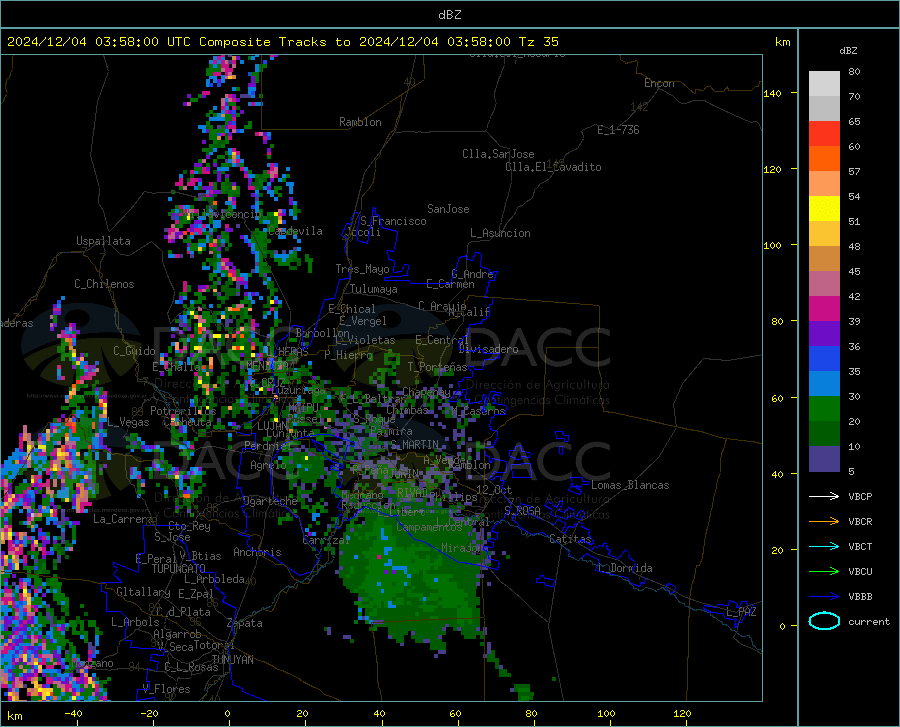The image size is (900, 727).
Task: Click the Divisadero label
Action: pyautogui.click(x=488, y=349)
